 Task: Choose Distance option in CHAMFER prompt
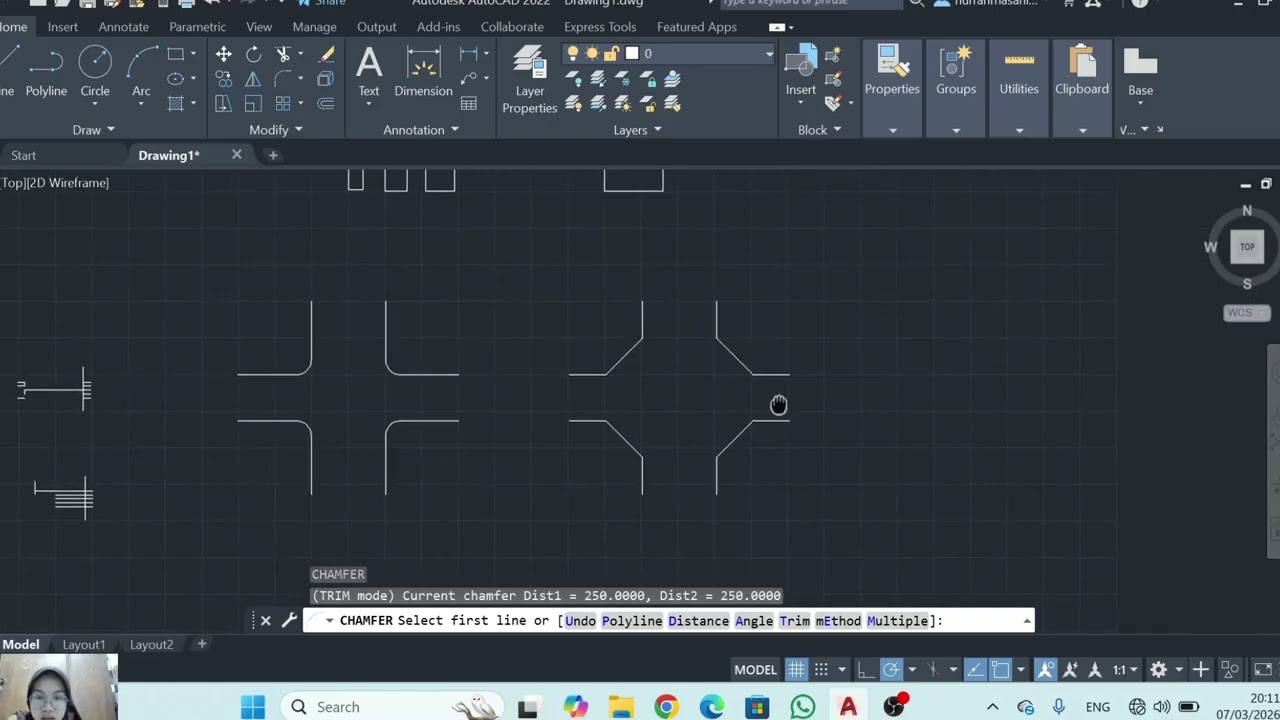pyautogui.click(x=698, y=621)
